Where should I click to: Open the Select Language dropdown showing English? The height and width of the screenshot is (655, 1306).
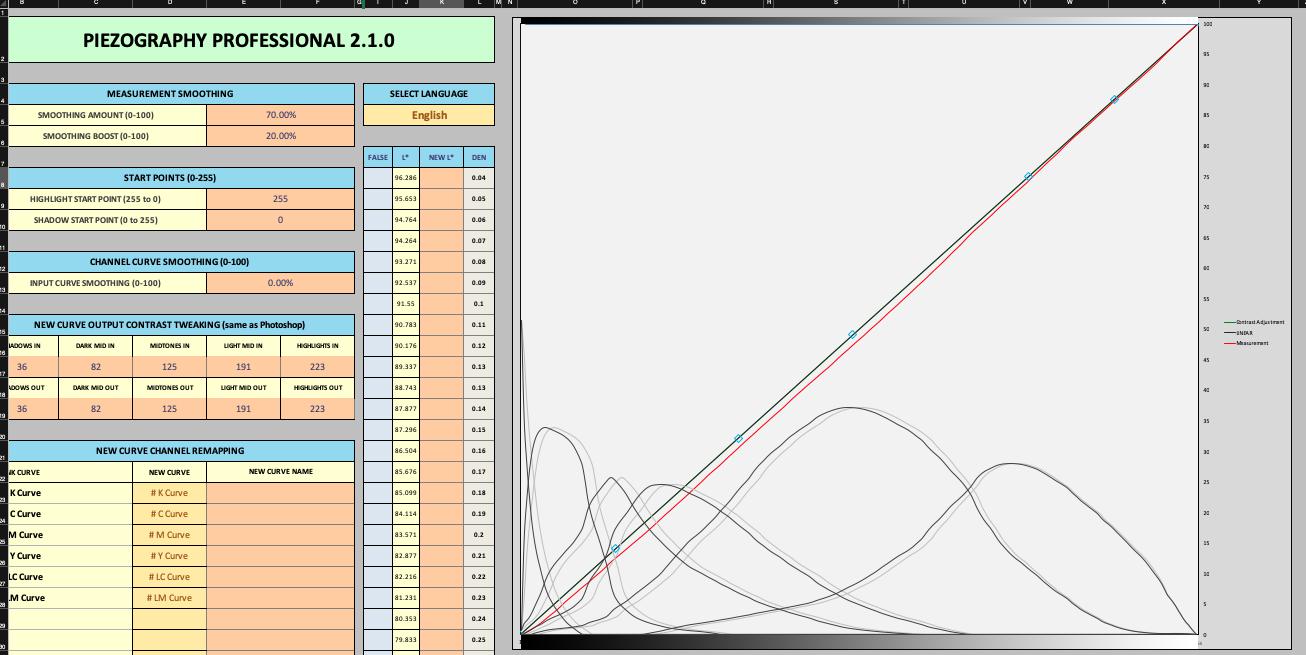point(428,115)
